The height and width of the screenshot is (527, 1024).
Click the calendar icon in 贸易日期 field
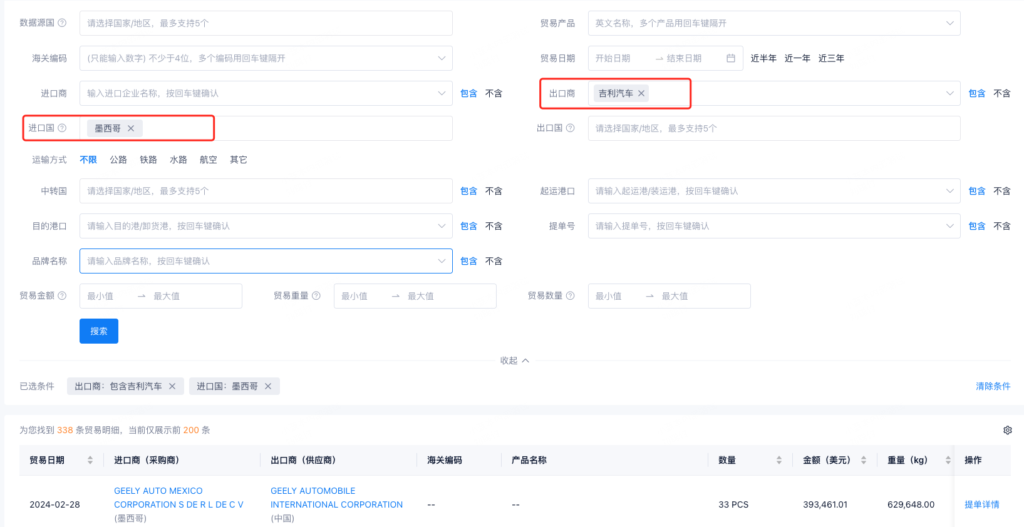(x=731, y=58)
